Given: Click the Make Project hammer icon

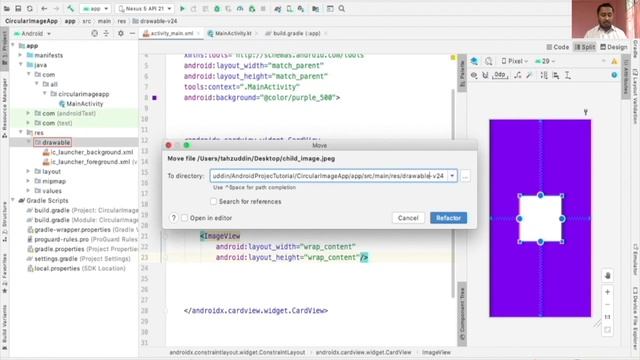Looking at the screenshot, I should 70,9.
